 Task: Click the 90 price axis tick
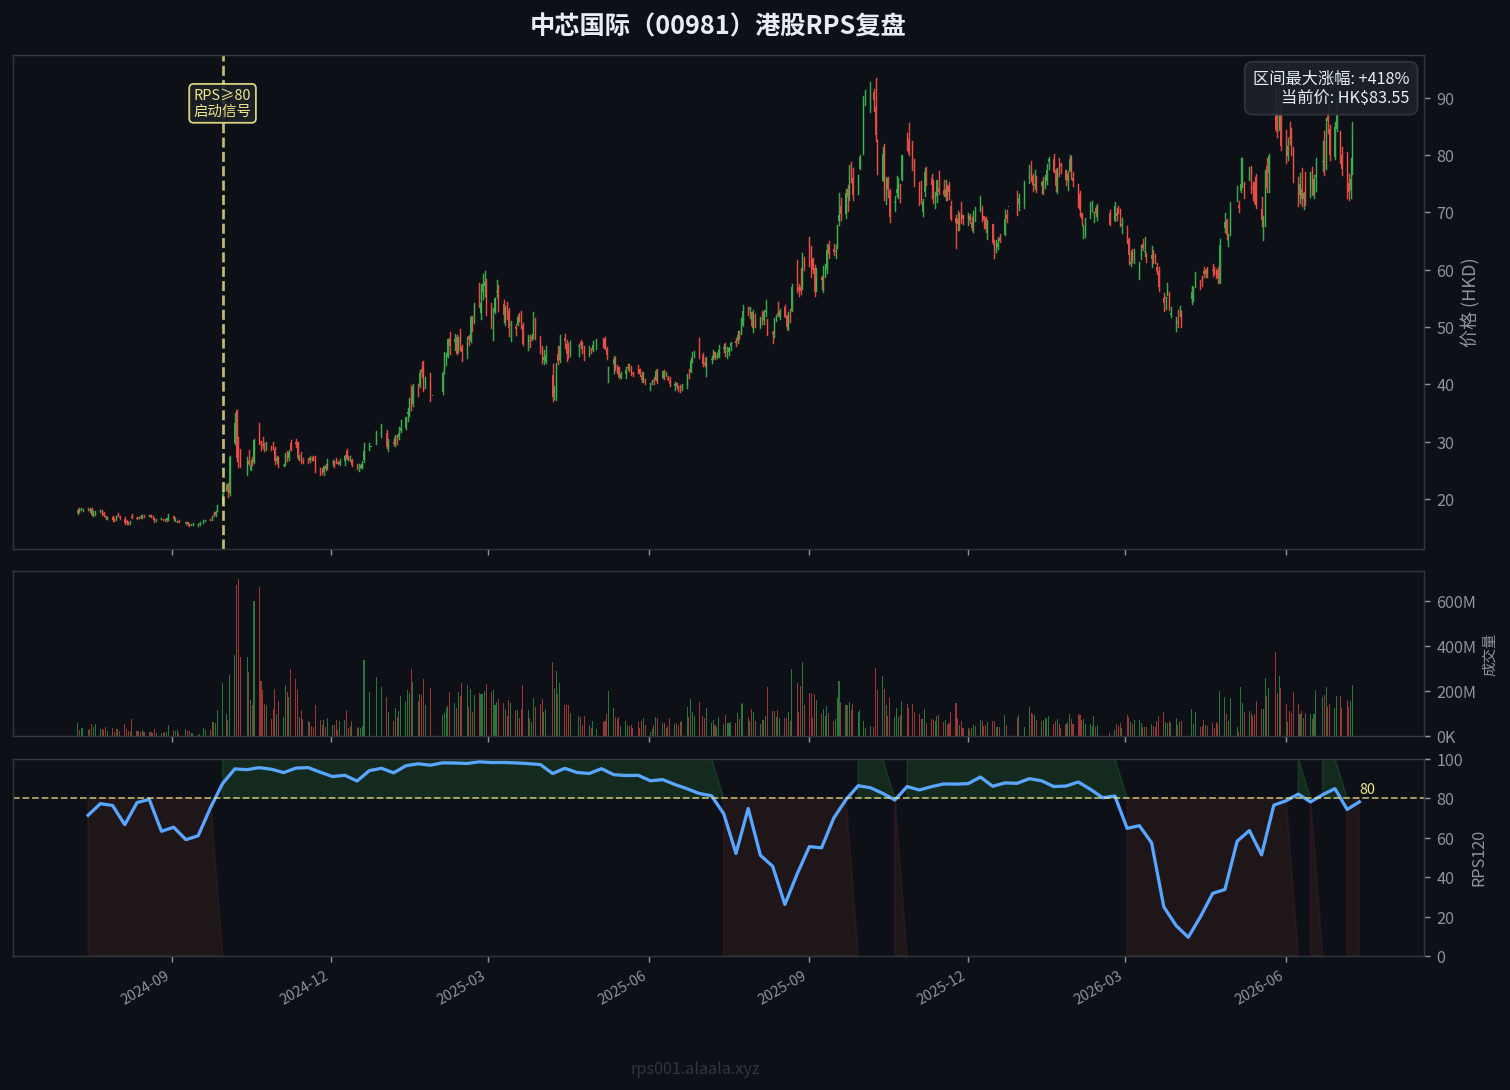pyautogui.click(x=1445, y=99)
